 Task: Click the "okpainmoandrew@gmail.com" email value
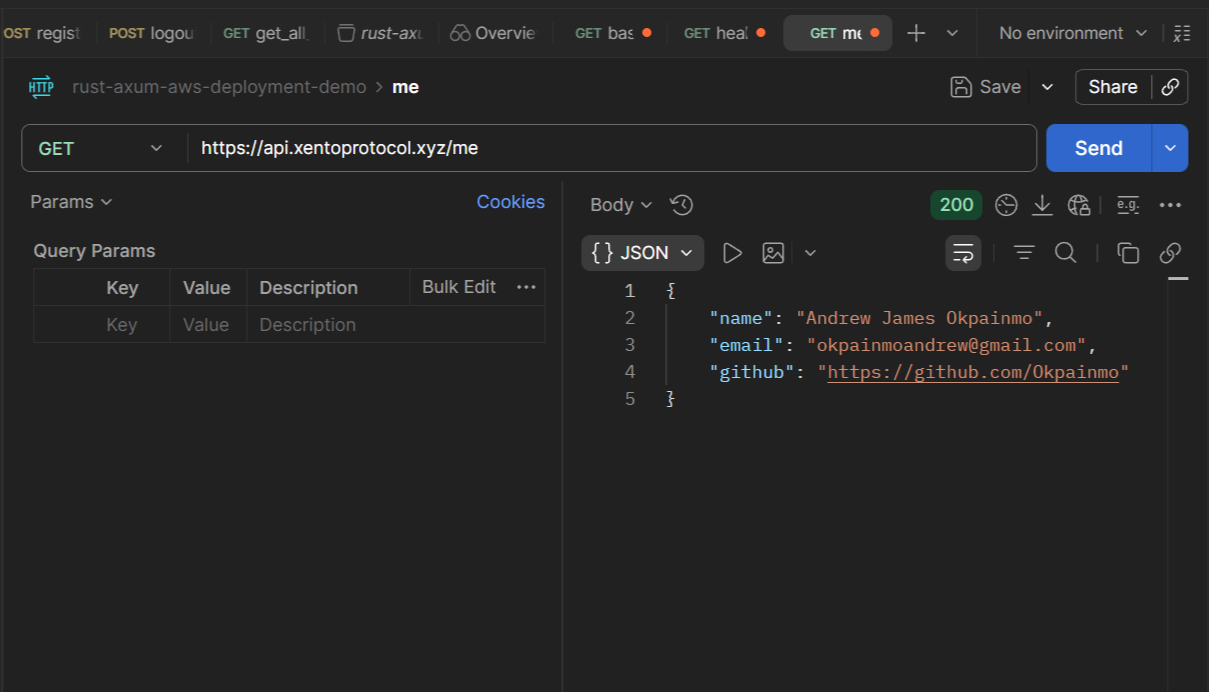(x=947, y=346)
